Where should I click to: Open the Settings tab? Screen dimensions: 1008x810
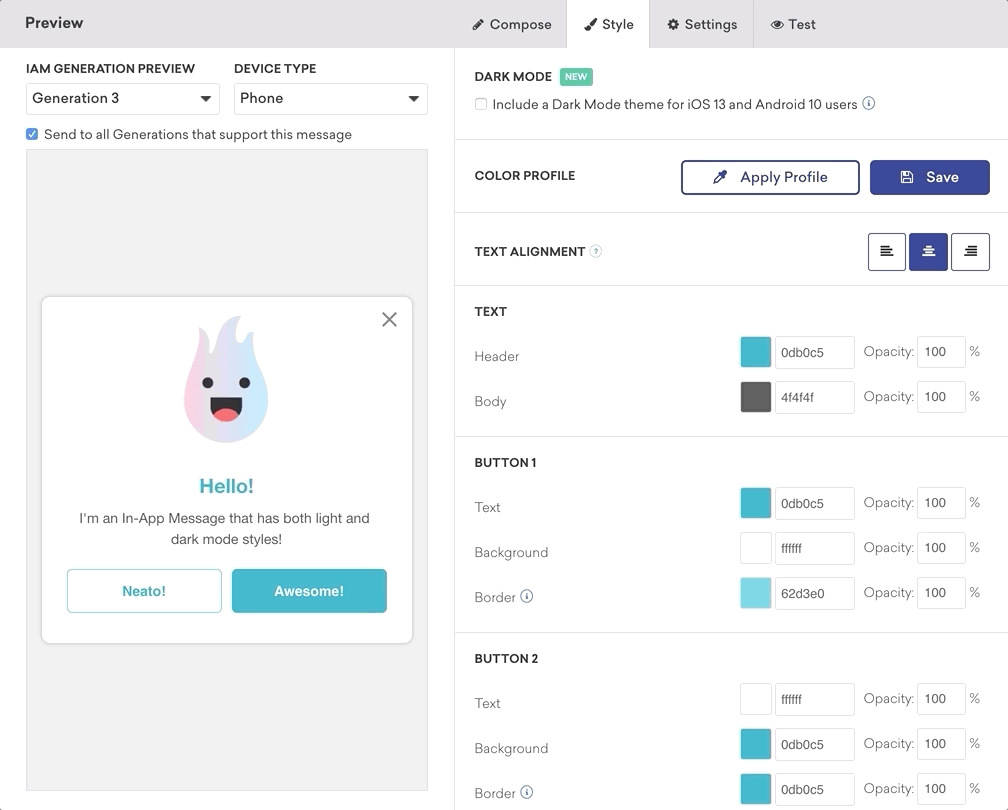click(702, 24)
